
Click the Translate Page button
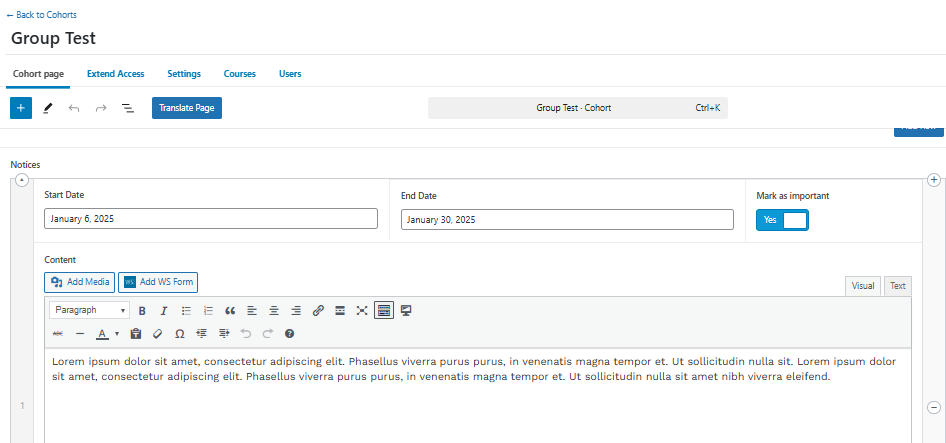pyautogui.click(x=187, y=108)
